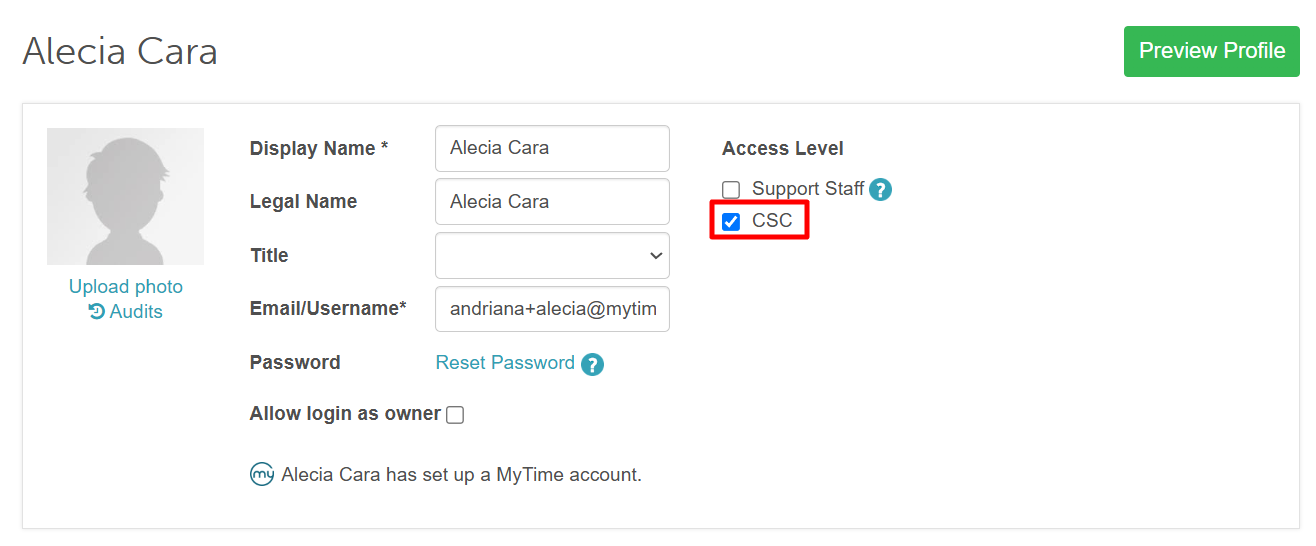Open the Audits link text
Screen dimensions: 1316x546
tap(136, 311)
